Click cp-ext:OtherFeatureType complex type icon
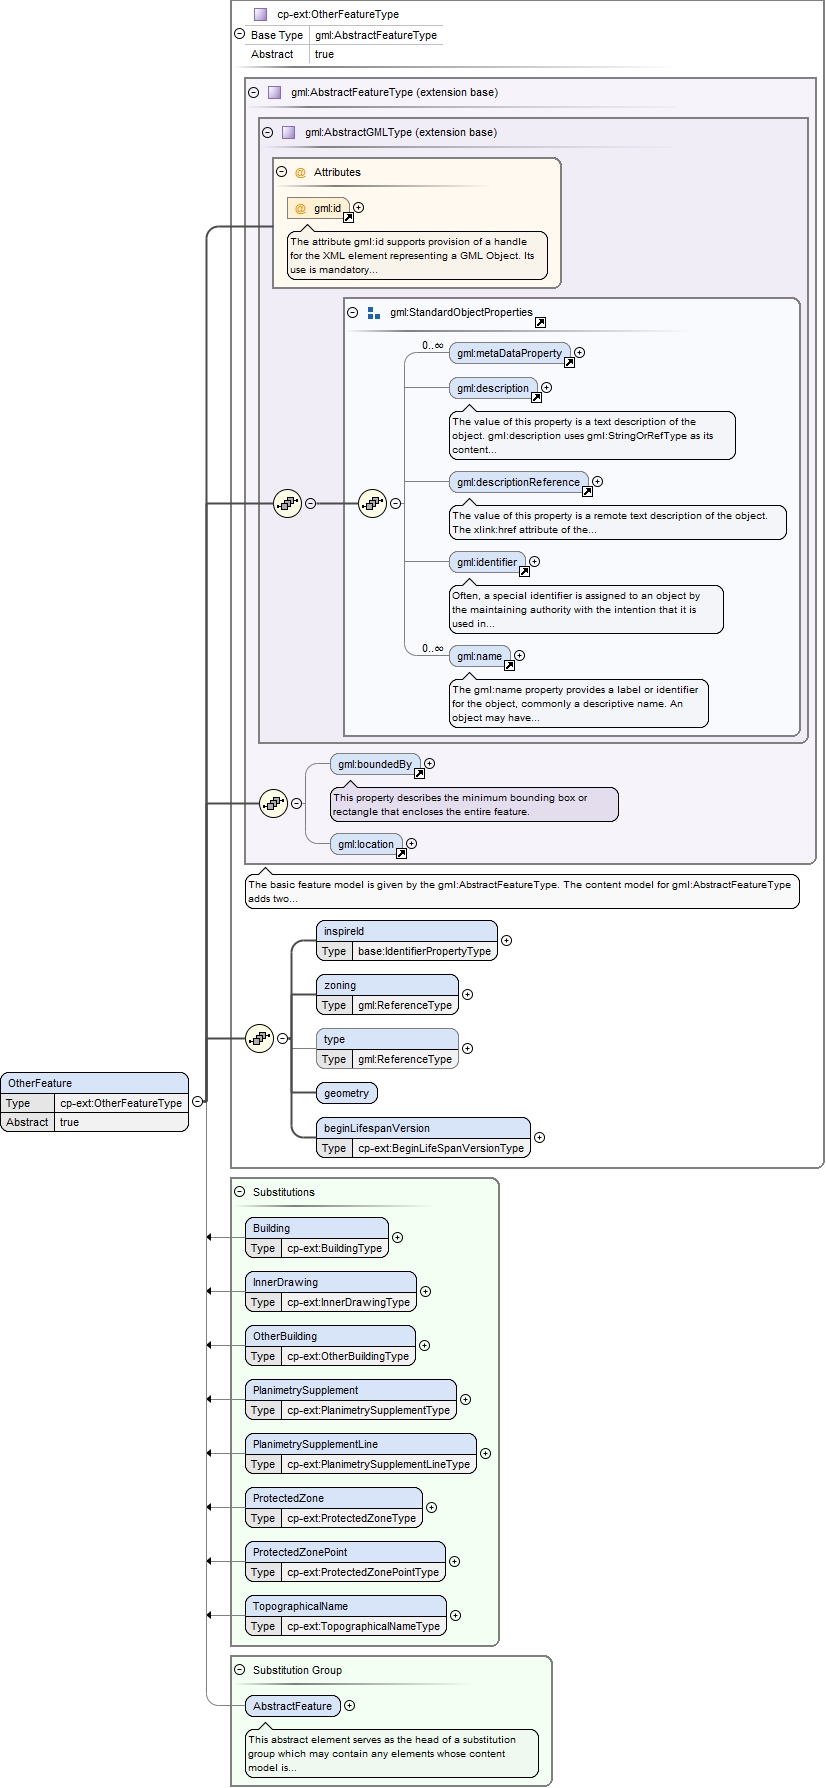 tap(261, 14)
